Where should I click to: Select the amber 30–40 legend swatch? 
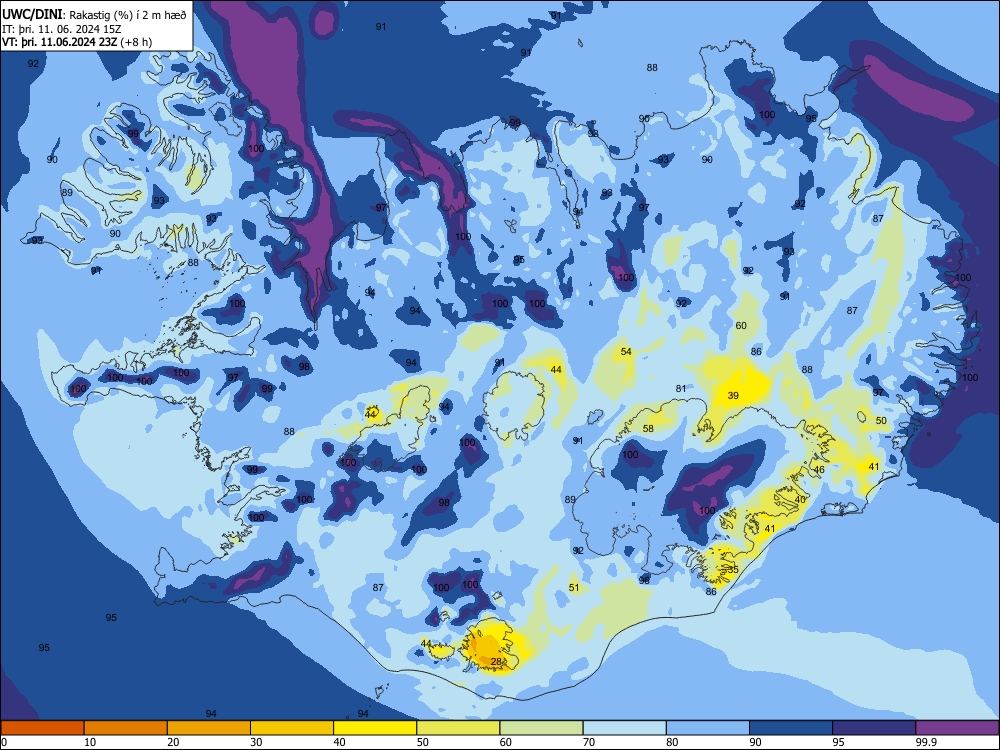coord(292,728)
